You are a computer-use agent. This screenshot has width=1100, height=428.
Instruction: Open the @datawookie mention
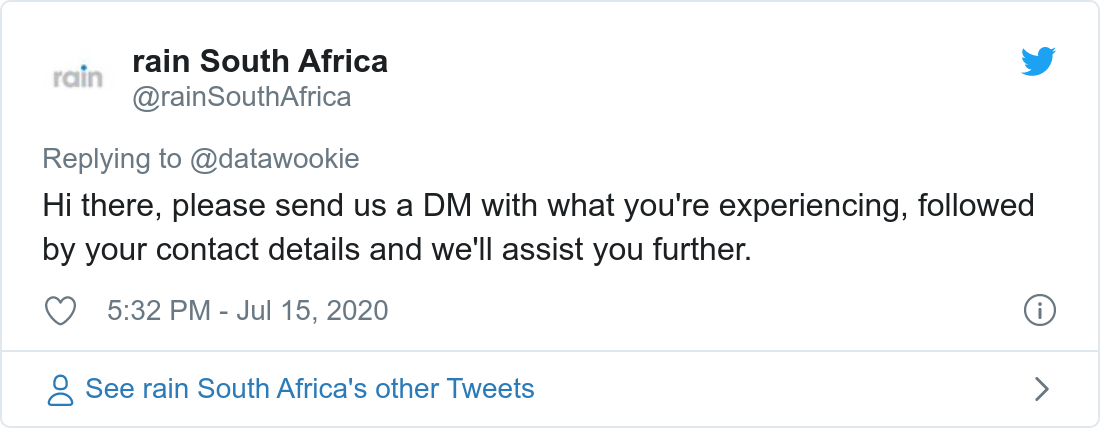click(274, 158)
